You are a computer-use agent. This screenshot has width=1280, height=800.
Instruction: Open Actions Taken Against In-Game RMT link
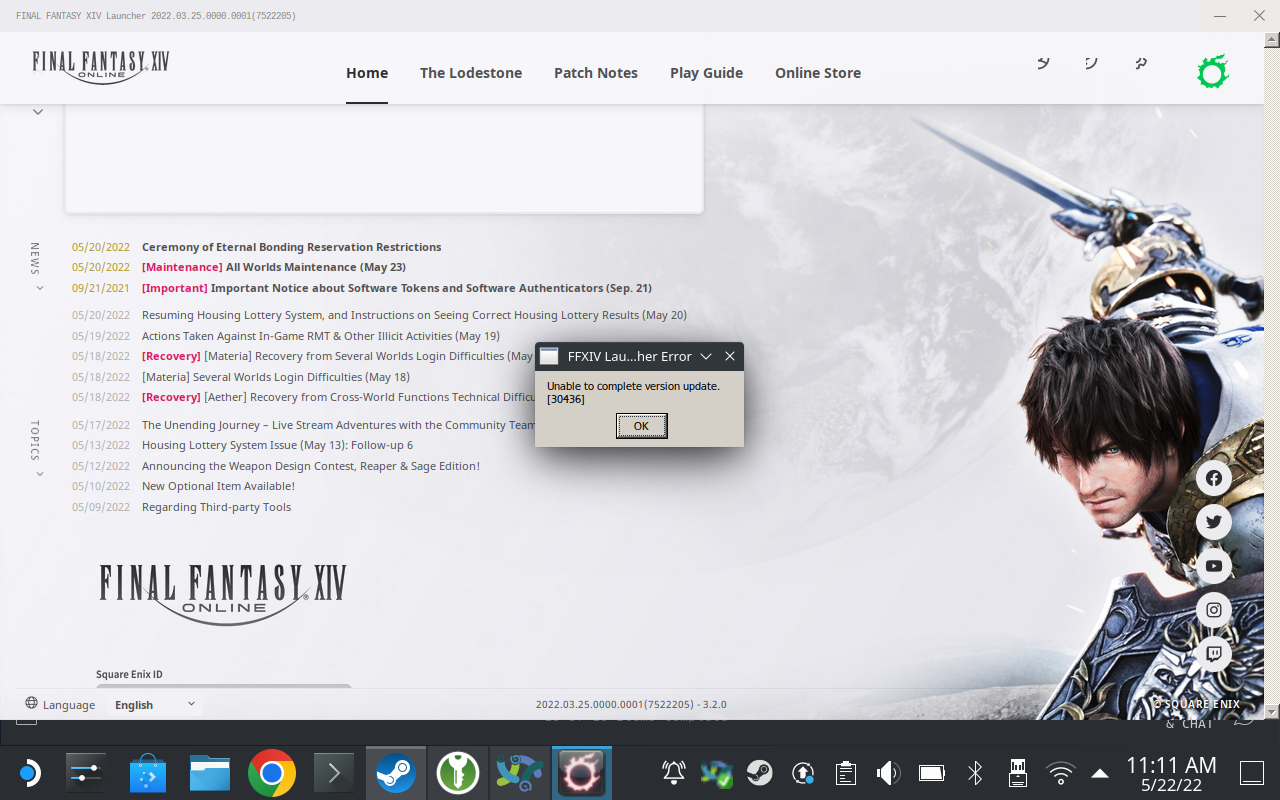(321, 336)
